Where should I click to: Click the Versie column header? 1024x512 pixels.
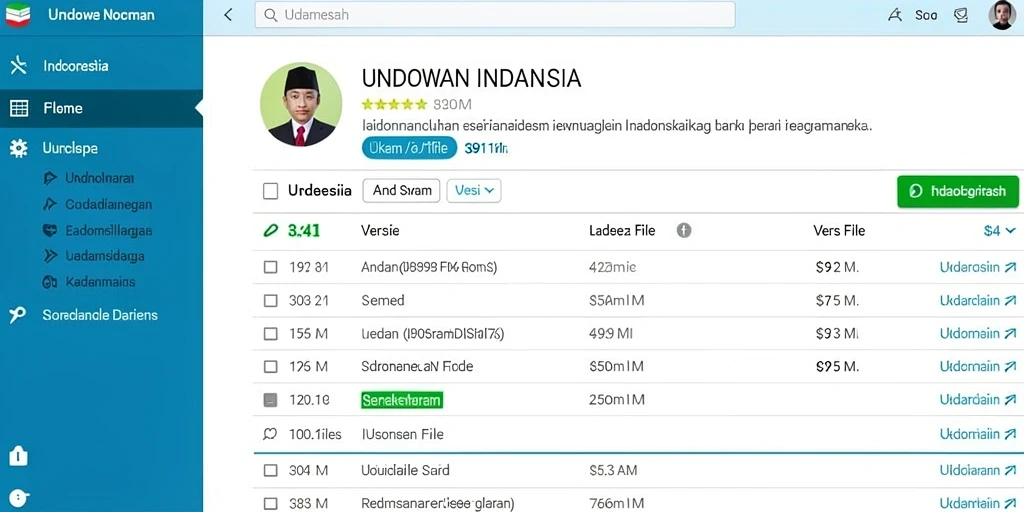380,231
